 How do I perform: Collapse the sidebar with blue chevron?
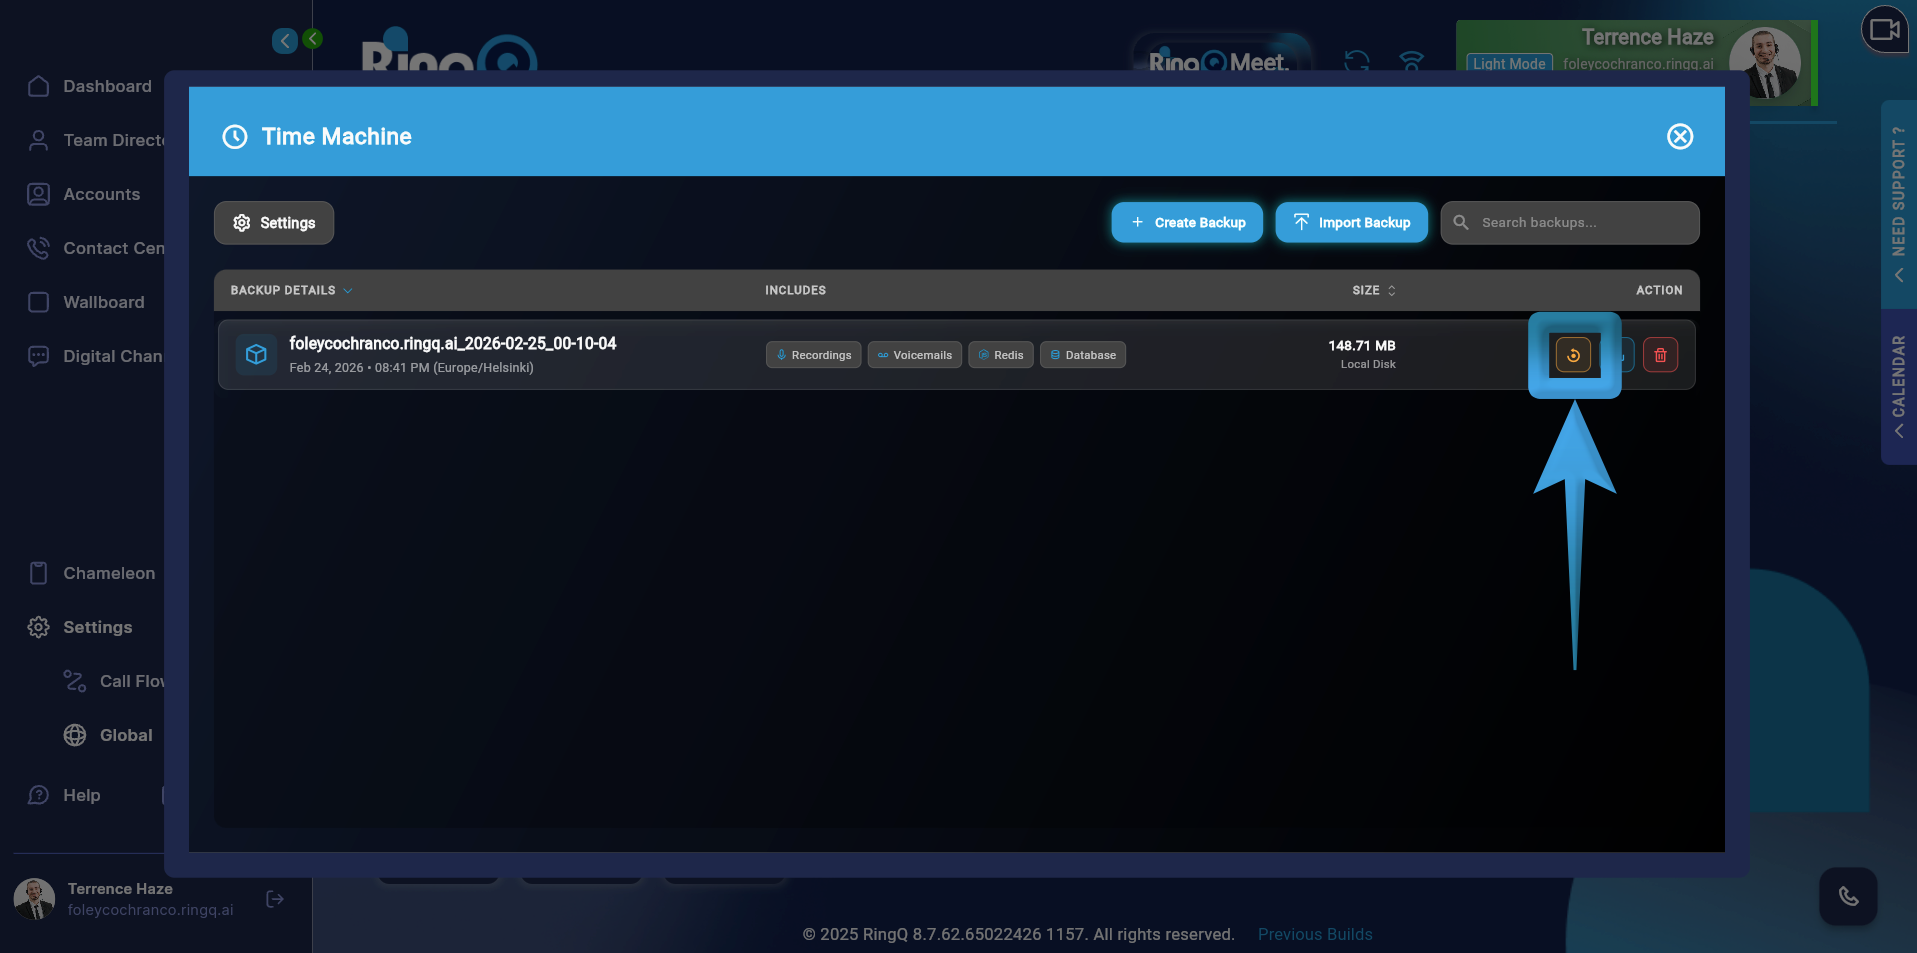285,40
